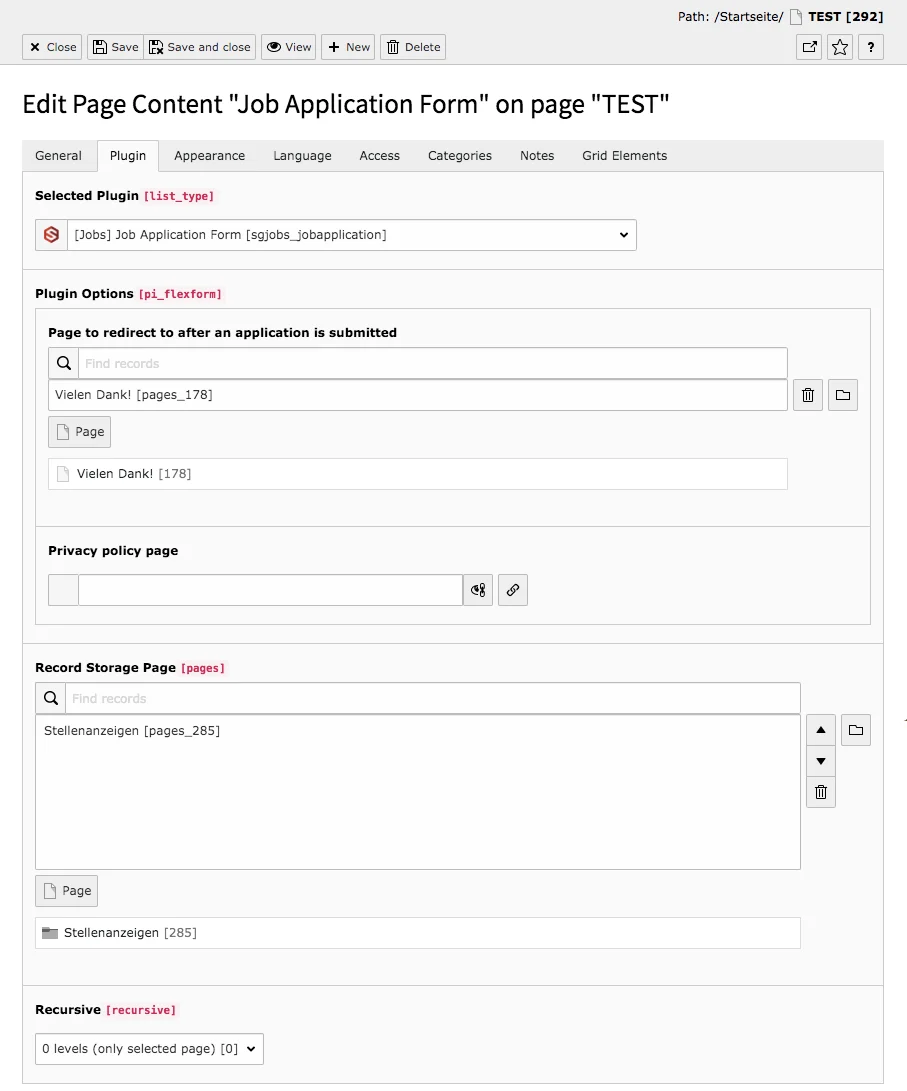Screen dimensions: 907x1091
Task: Delete the 'Vielen Dank!' redirect page selection
Action: pyautogui.click(x=808, y=394)
